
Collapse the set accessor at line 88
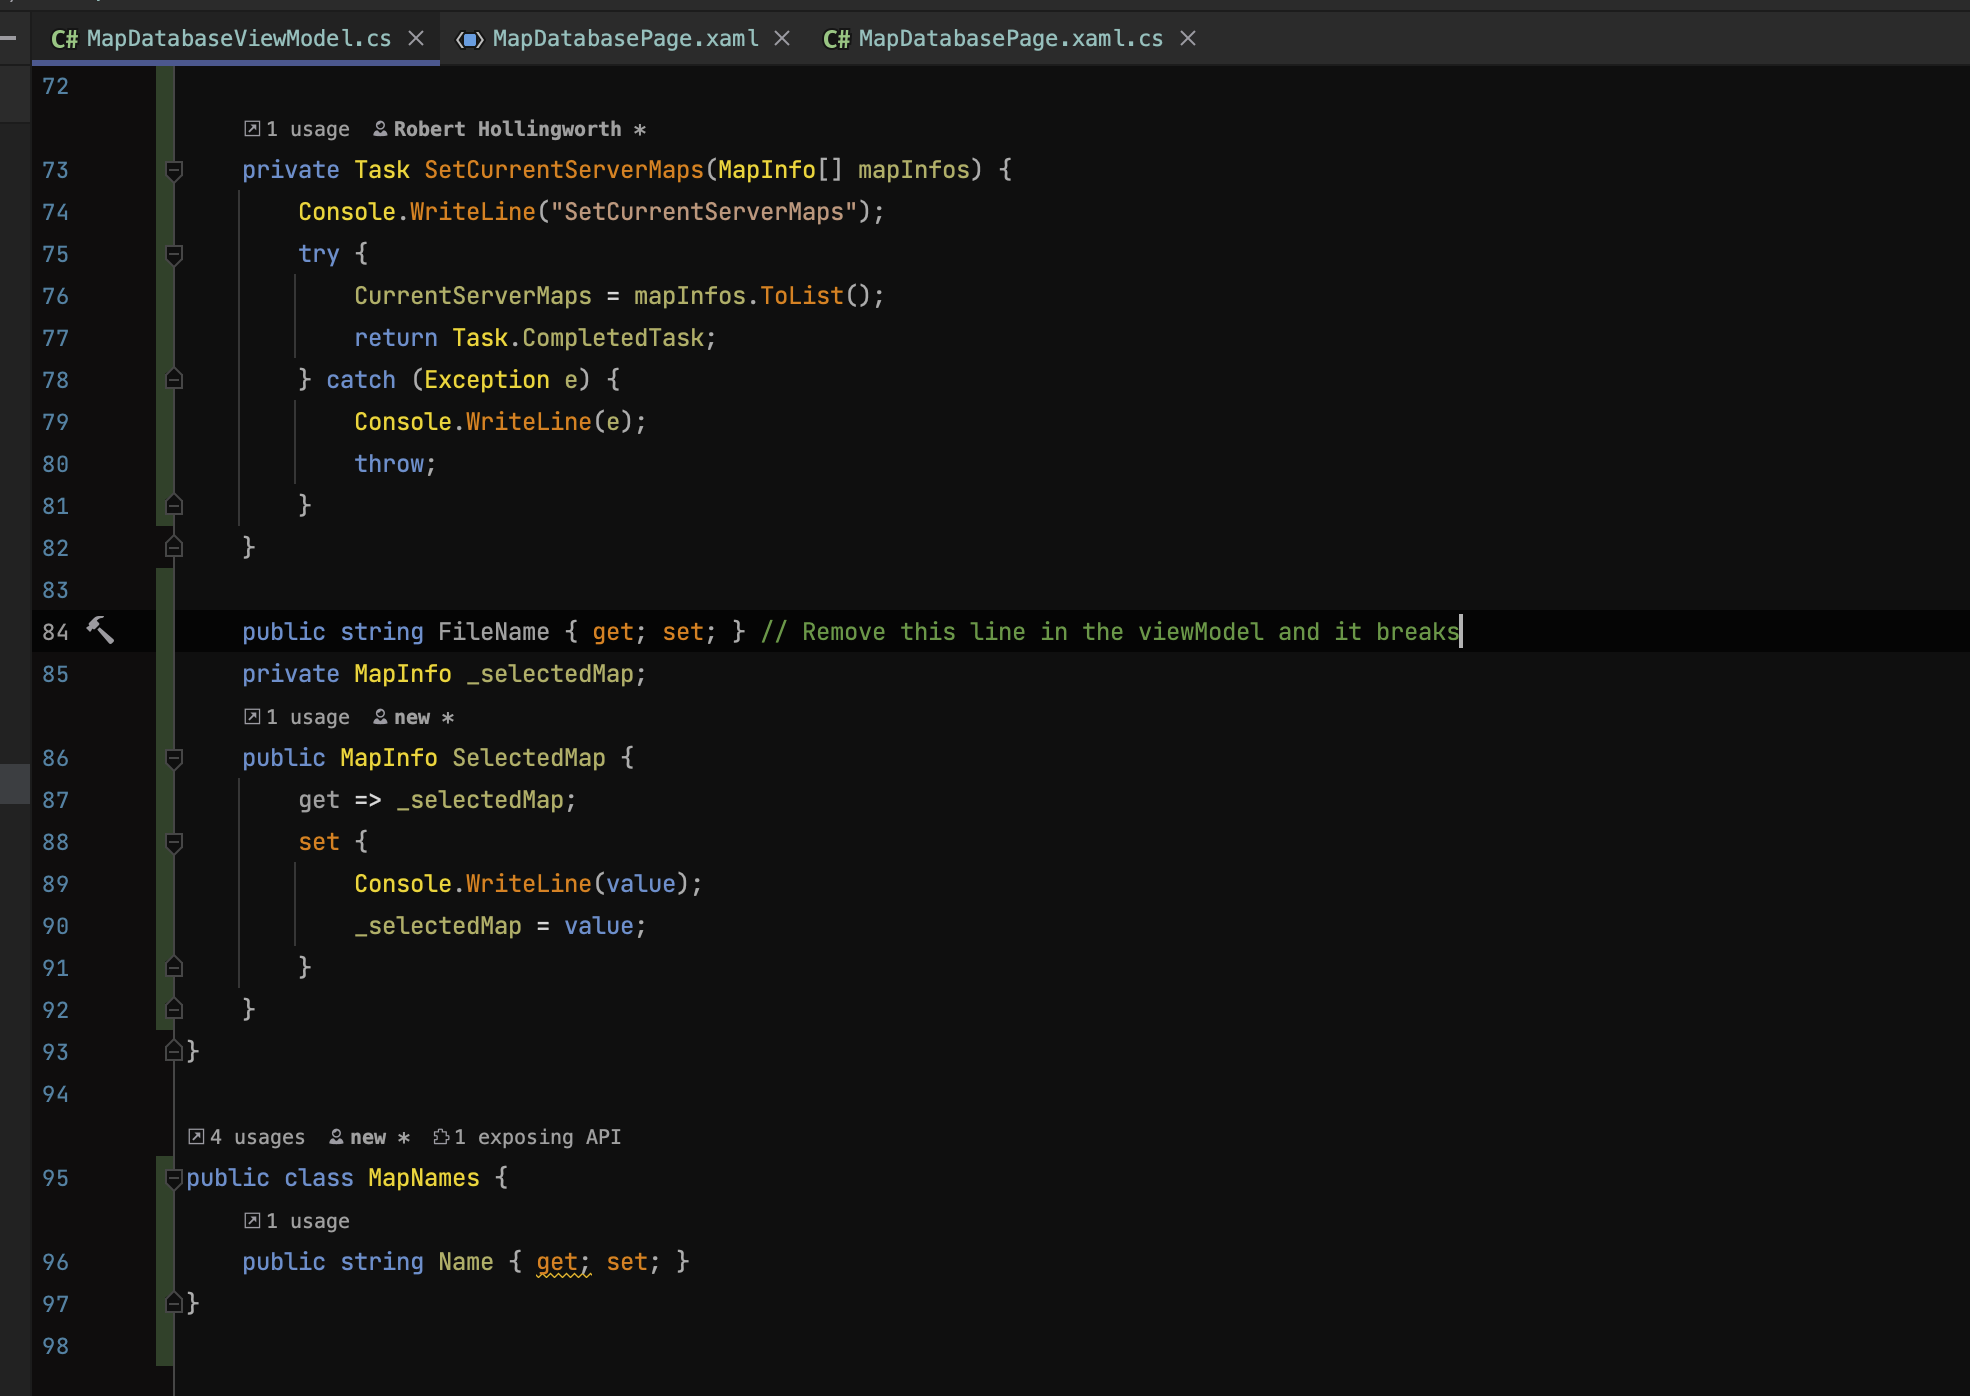[174, 842]
